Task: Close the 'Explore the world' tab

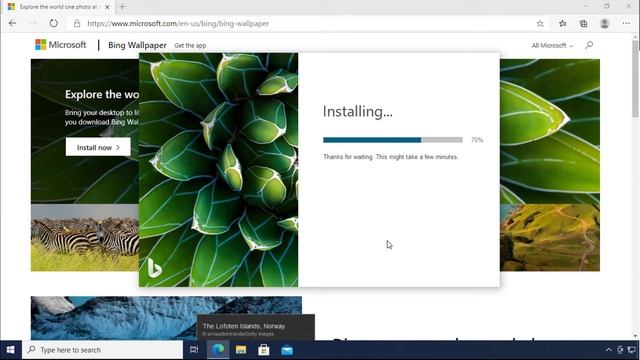Action: (x=107, y=7)
